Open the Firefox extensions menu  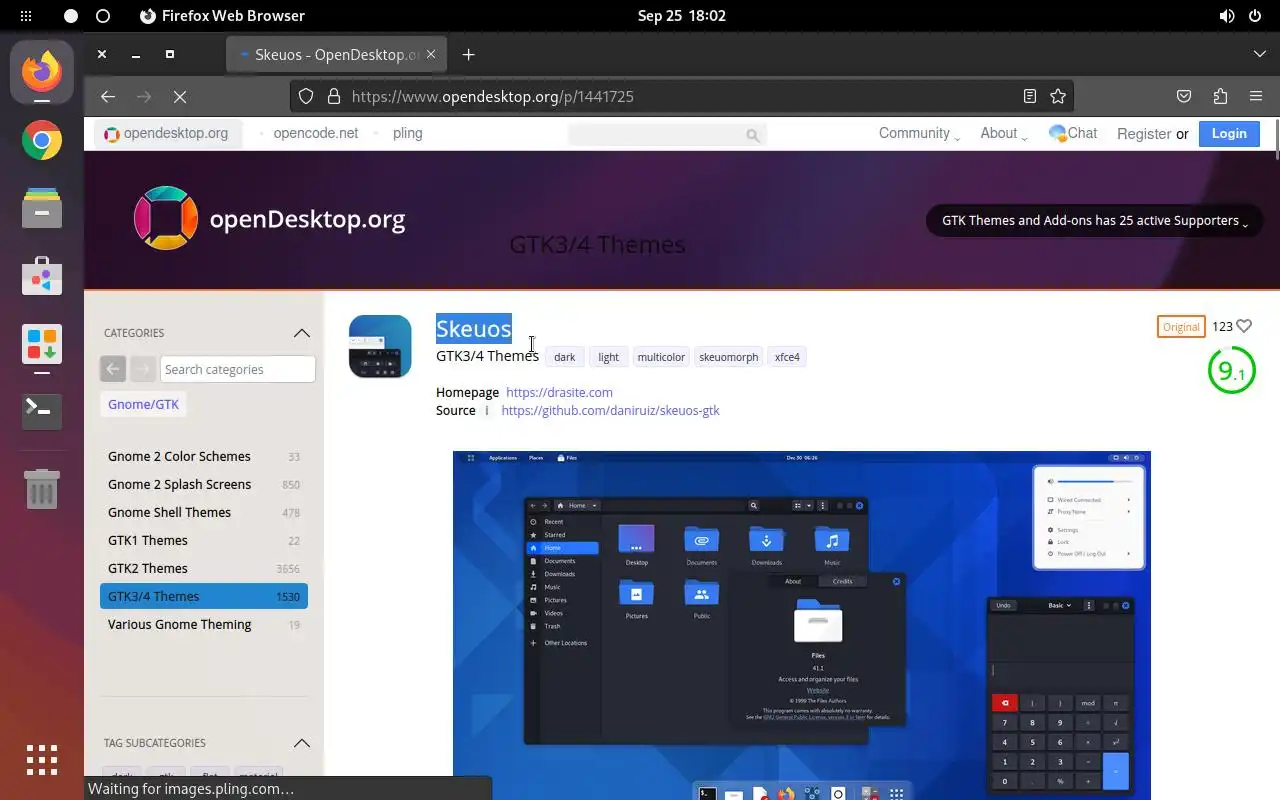pos(1220,96)
